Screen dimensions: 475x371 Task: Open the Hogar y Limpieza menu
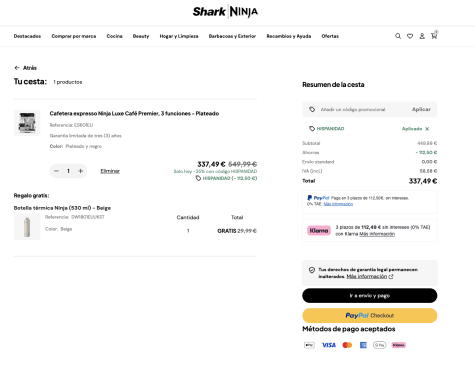click(x=179, y=36)
